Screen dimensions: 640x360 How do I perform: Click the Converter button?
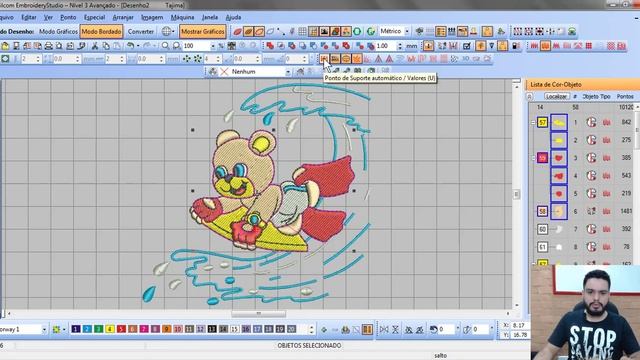point(141,31)
